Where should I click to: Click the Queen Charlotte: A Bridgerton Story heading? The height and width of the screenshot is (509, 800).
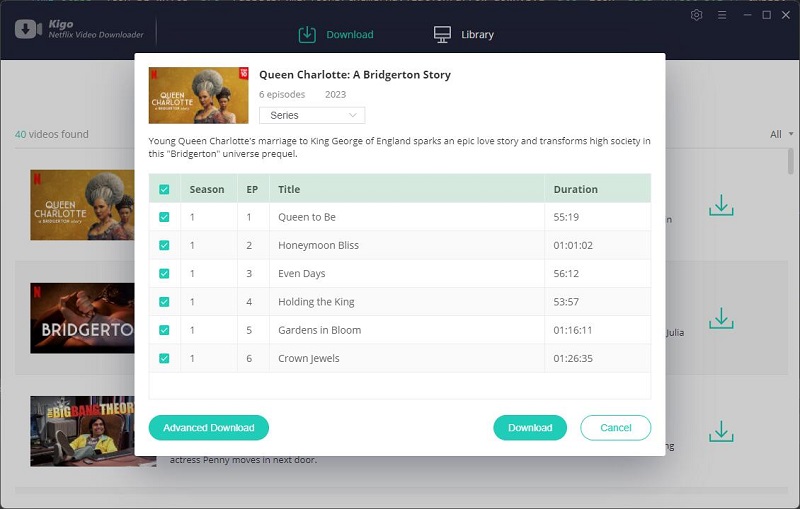pos(355,75)
